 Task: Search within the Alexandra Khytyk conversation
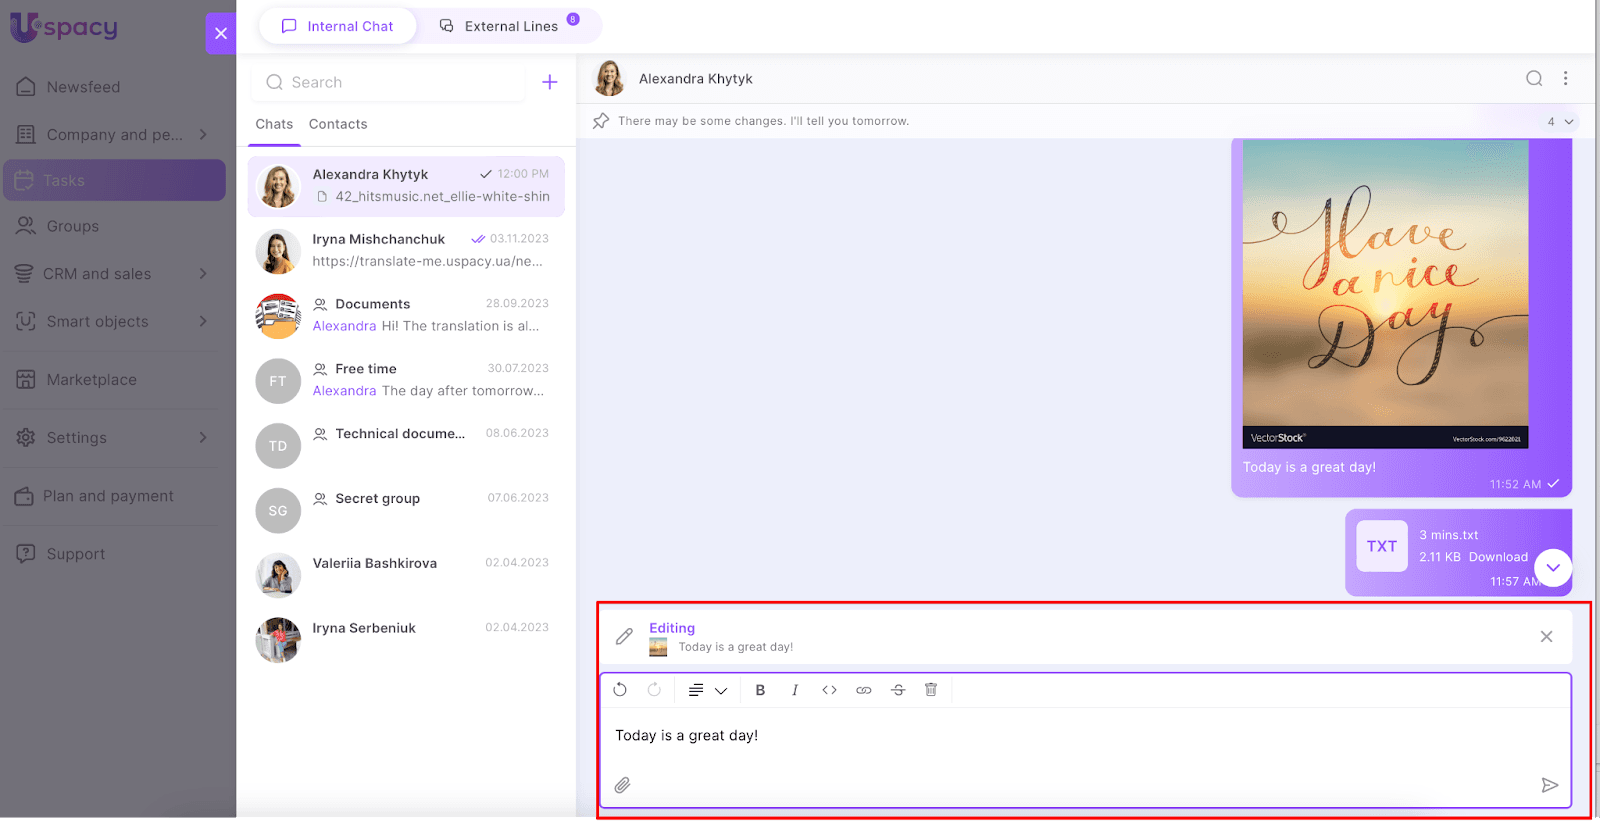pos(1534,79)
